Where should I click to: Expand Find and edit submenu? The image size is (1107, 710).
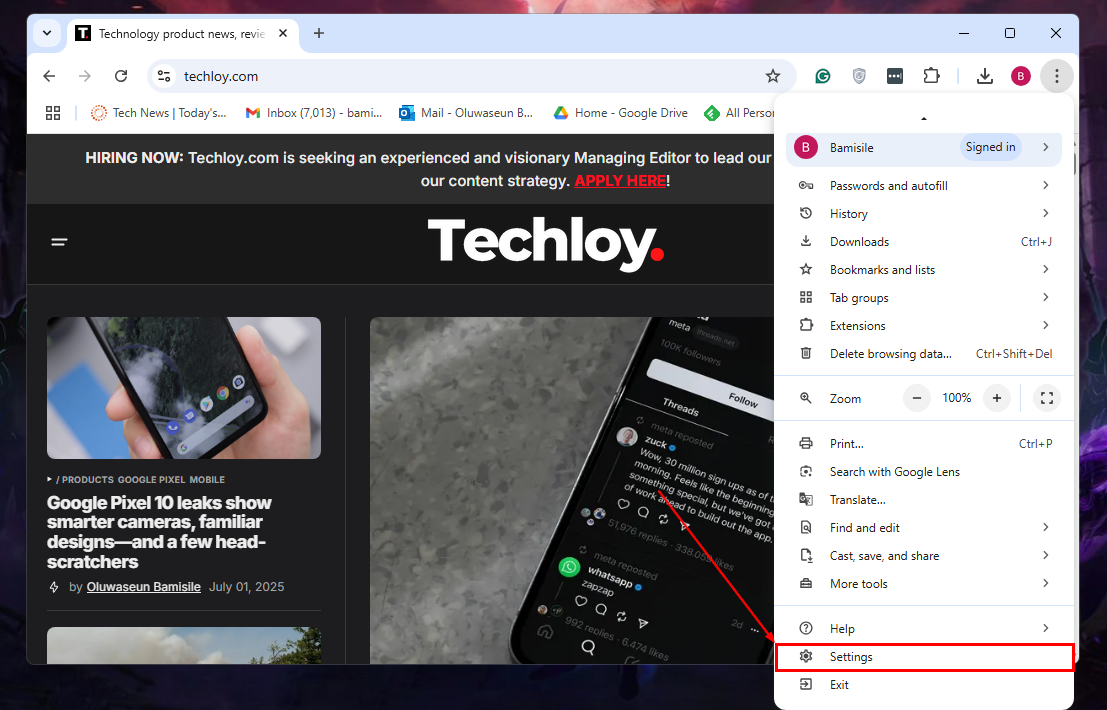pyautogui.click(x=923, y=528)
